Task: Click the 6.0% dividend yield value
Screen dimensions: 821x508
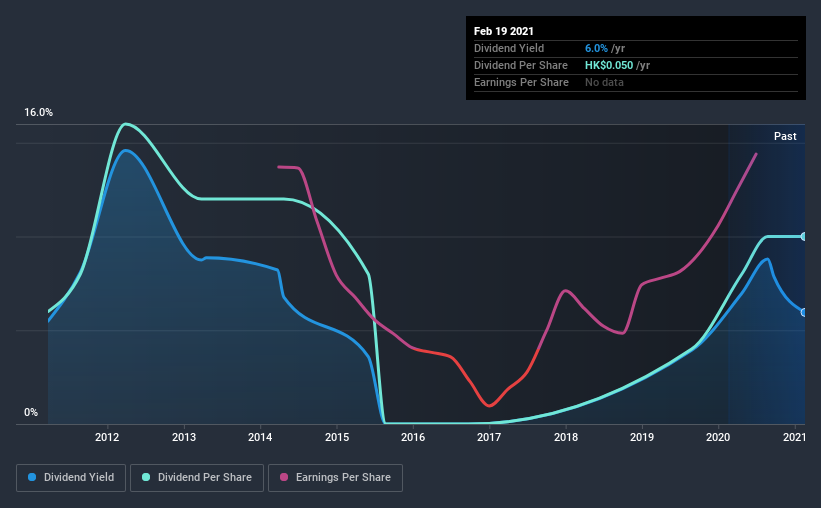Action: click(x=596, y=48)
